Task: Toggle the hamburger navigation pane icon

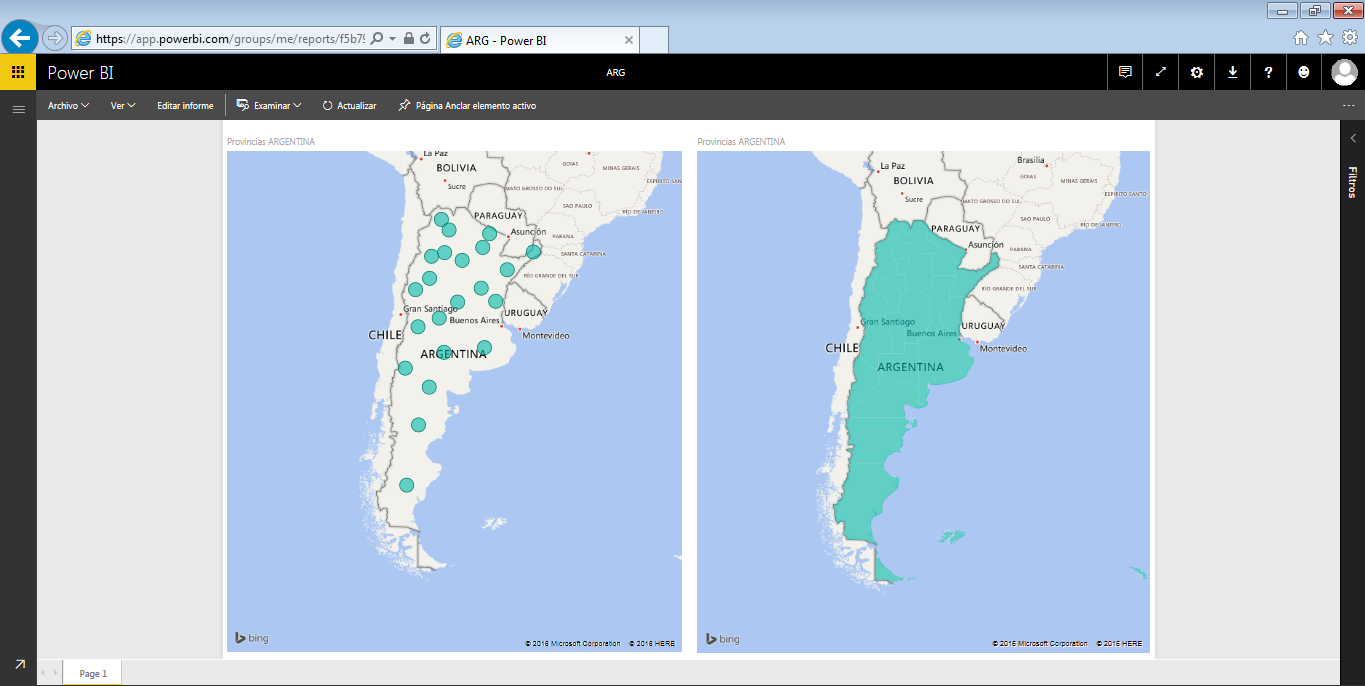Action: coord(18,109)
